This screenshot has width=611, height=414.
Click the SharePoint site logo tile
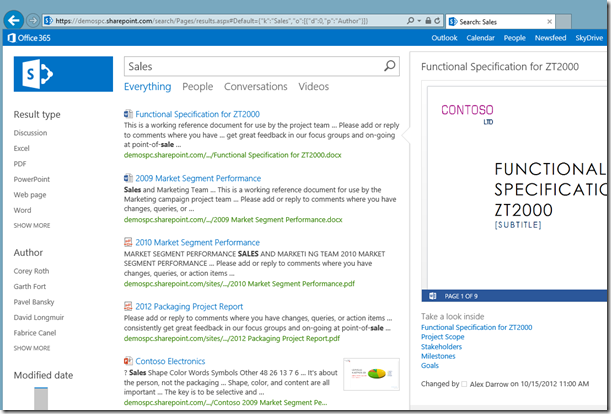tap(63, 74)
